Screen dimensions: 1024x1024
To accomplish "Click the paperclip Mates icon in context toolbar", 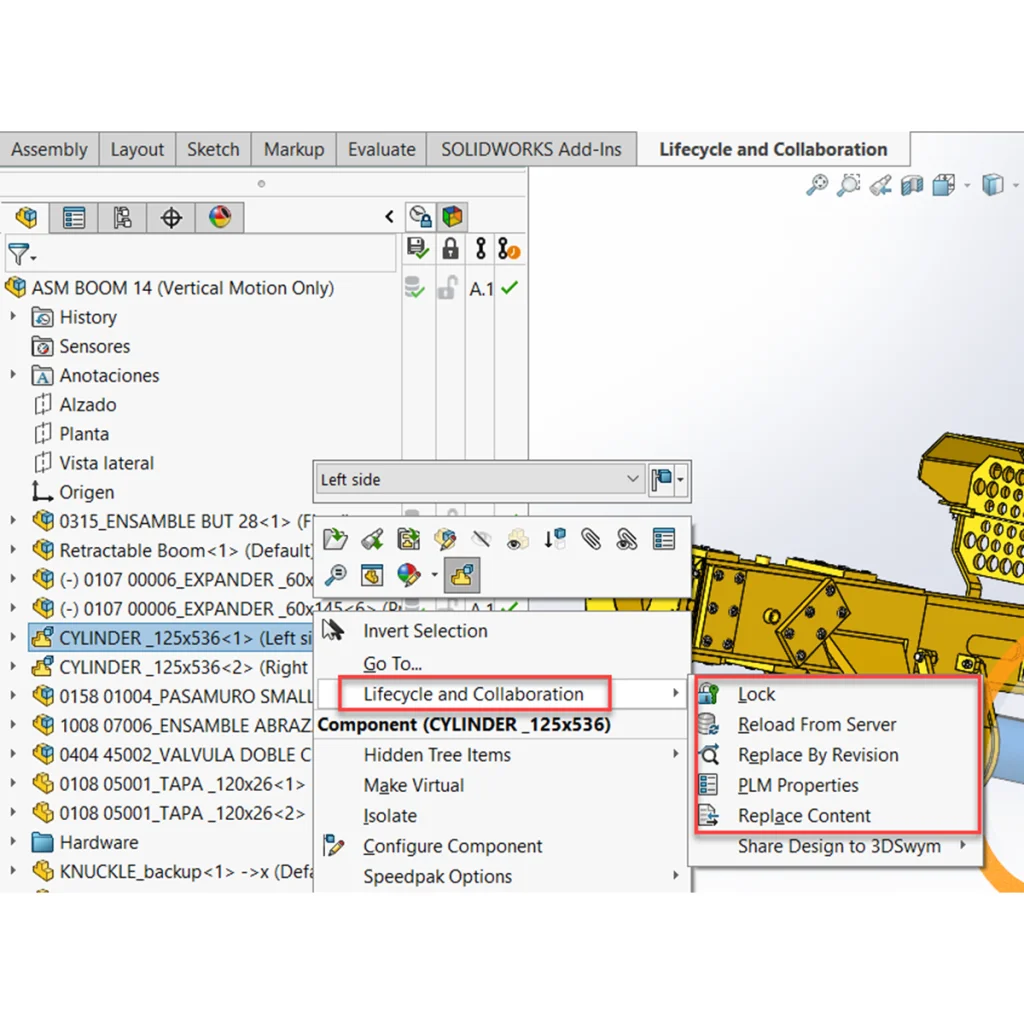I will pos(591,540).
